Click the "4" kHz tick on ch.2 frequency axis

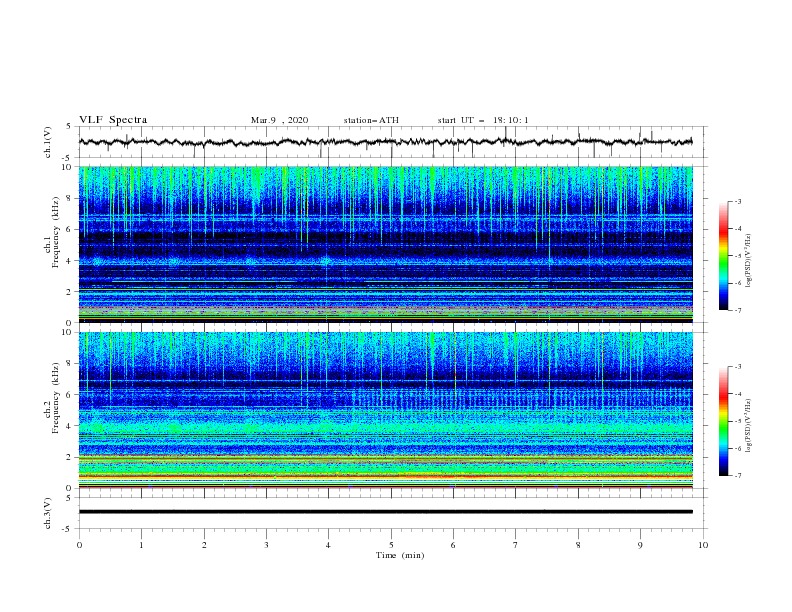click(70, 426)
